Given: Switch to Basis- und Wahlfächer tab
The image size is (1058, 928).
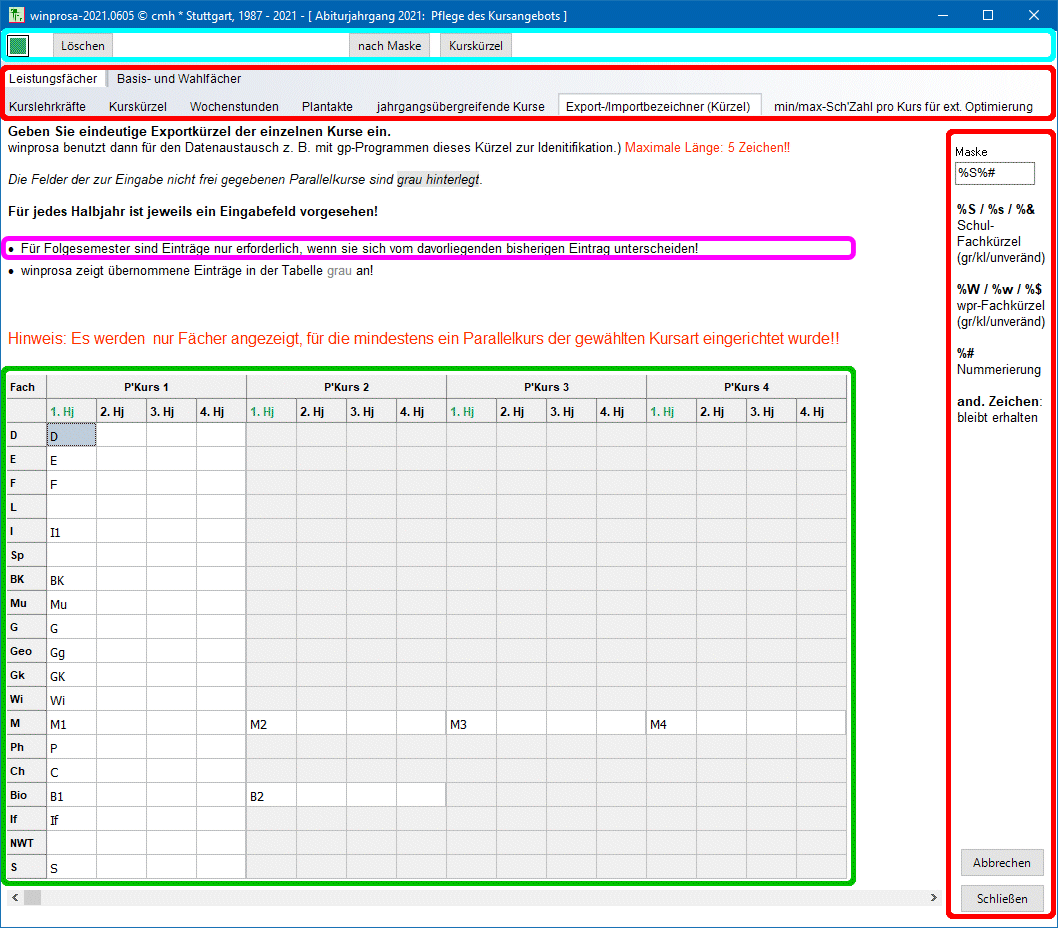Looking at the screenshot, I should point(179,78).
